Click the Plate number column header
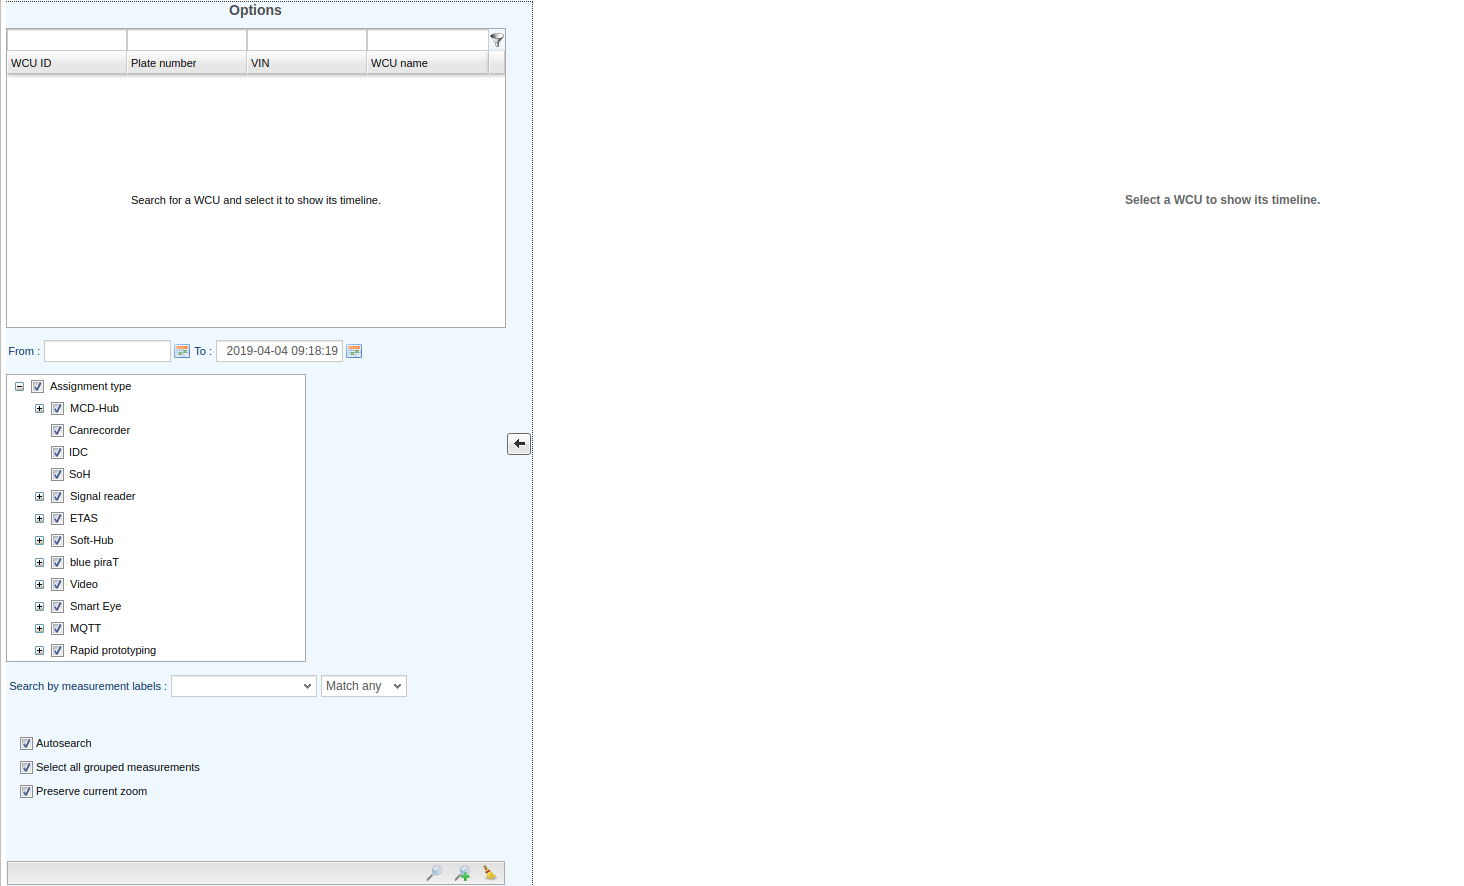This screenshot has width=1464, height=886. [186, 63]
